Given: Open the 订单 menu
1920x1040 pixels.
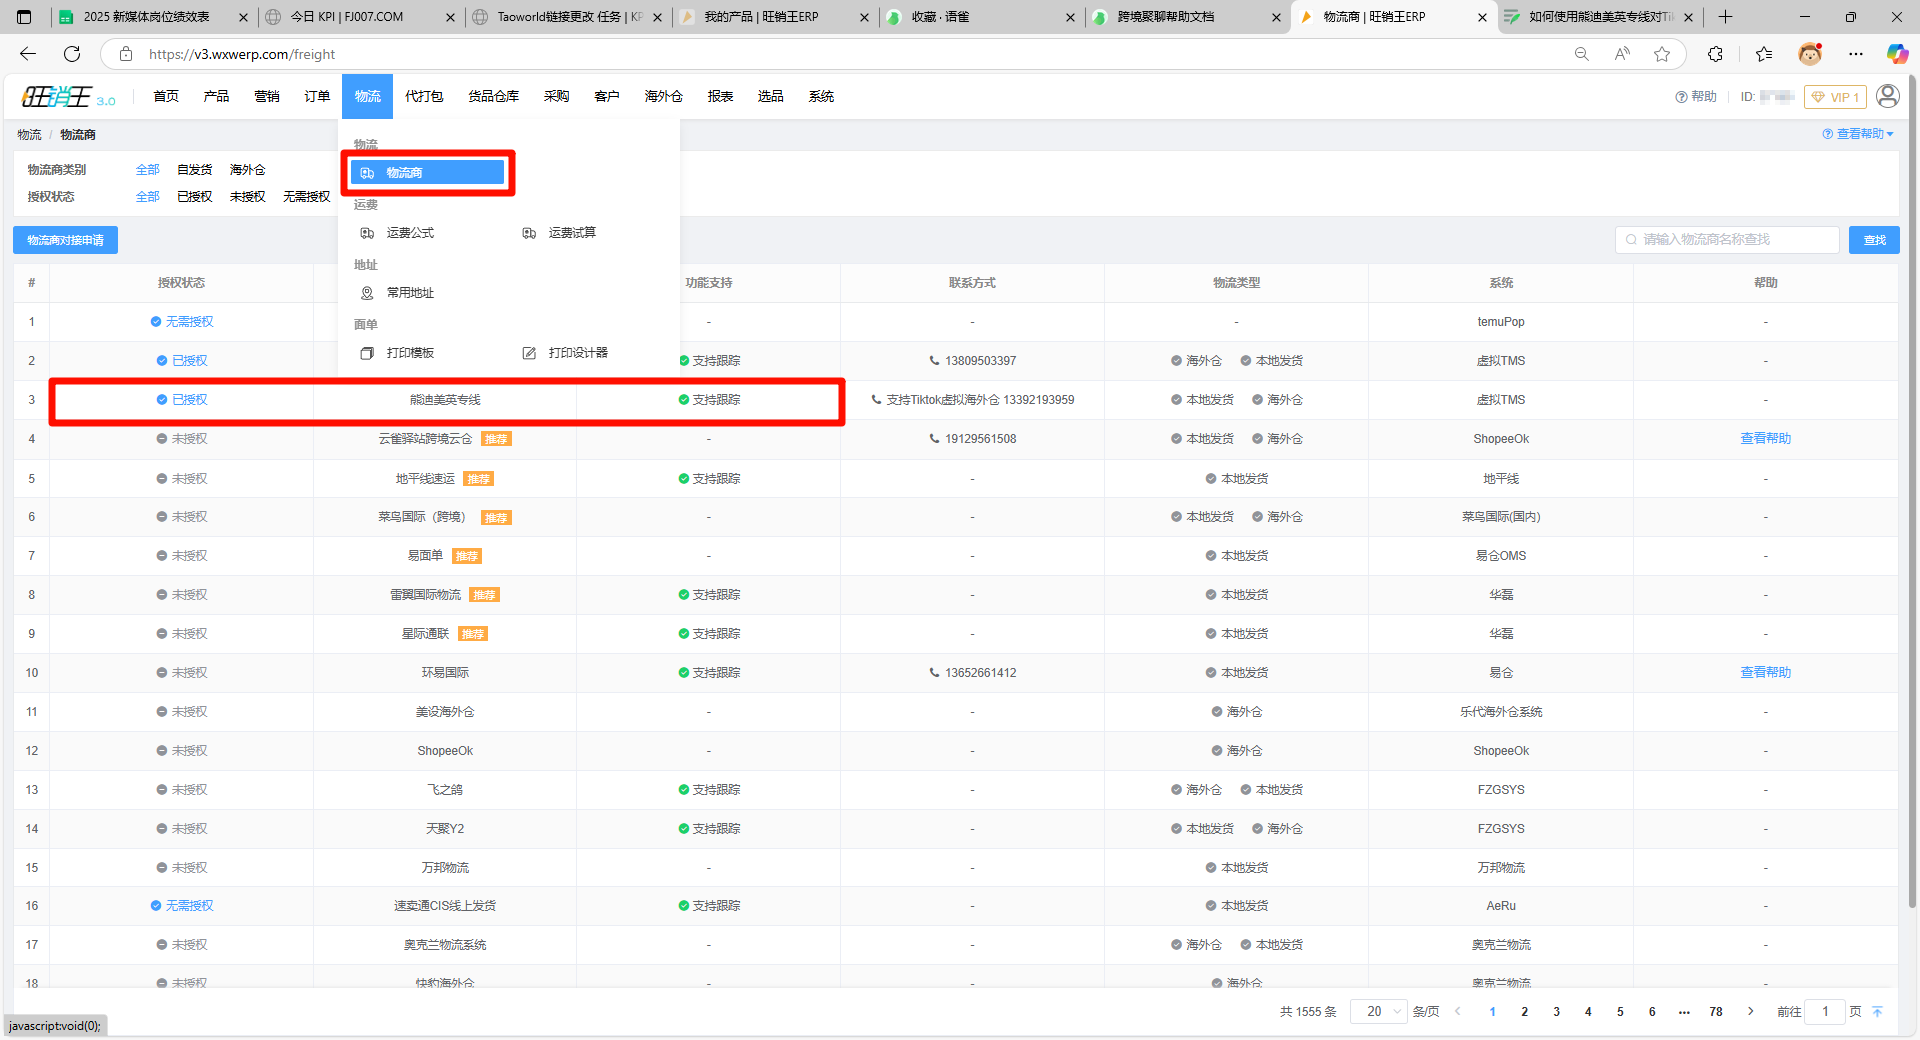Looking at the screenshot, I should click(317, 97).
